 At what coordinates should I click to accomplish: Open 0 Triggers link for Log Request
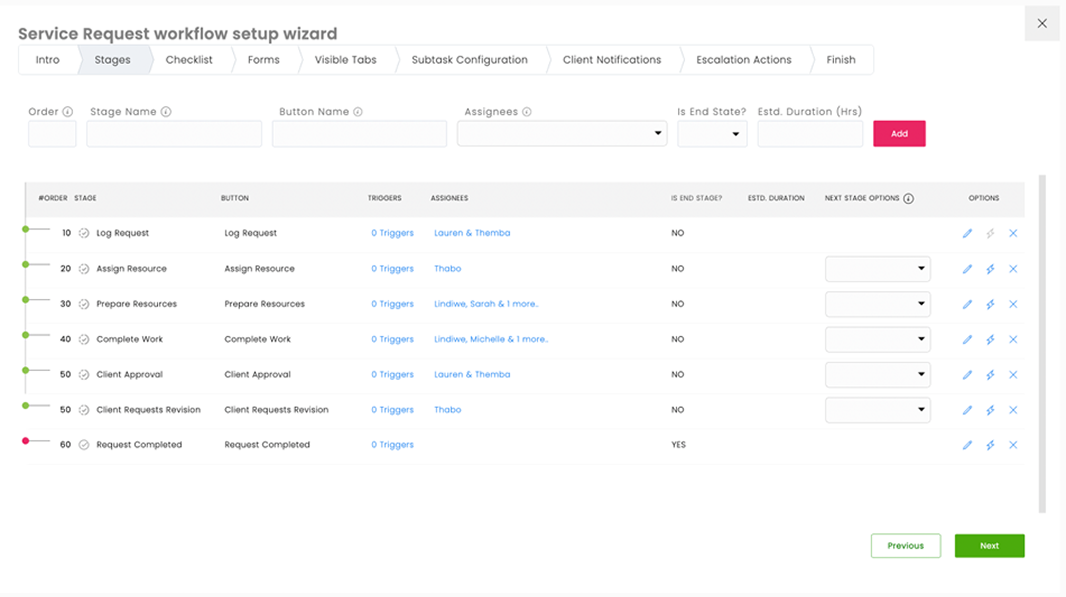tap(392, 233)
